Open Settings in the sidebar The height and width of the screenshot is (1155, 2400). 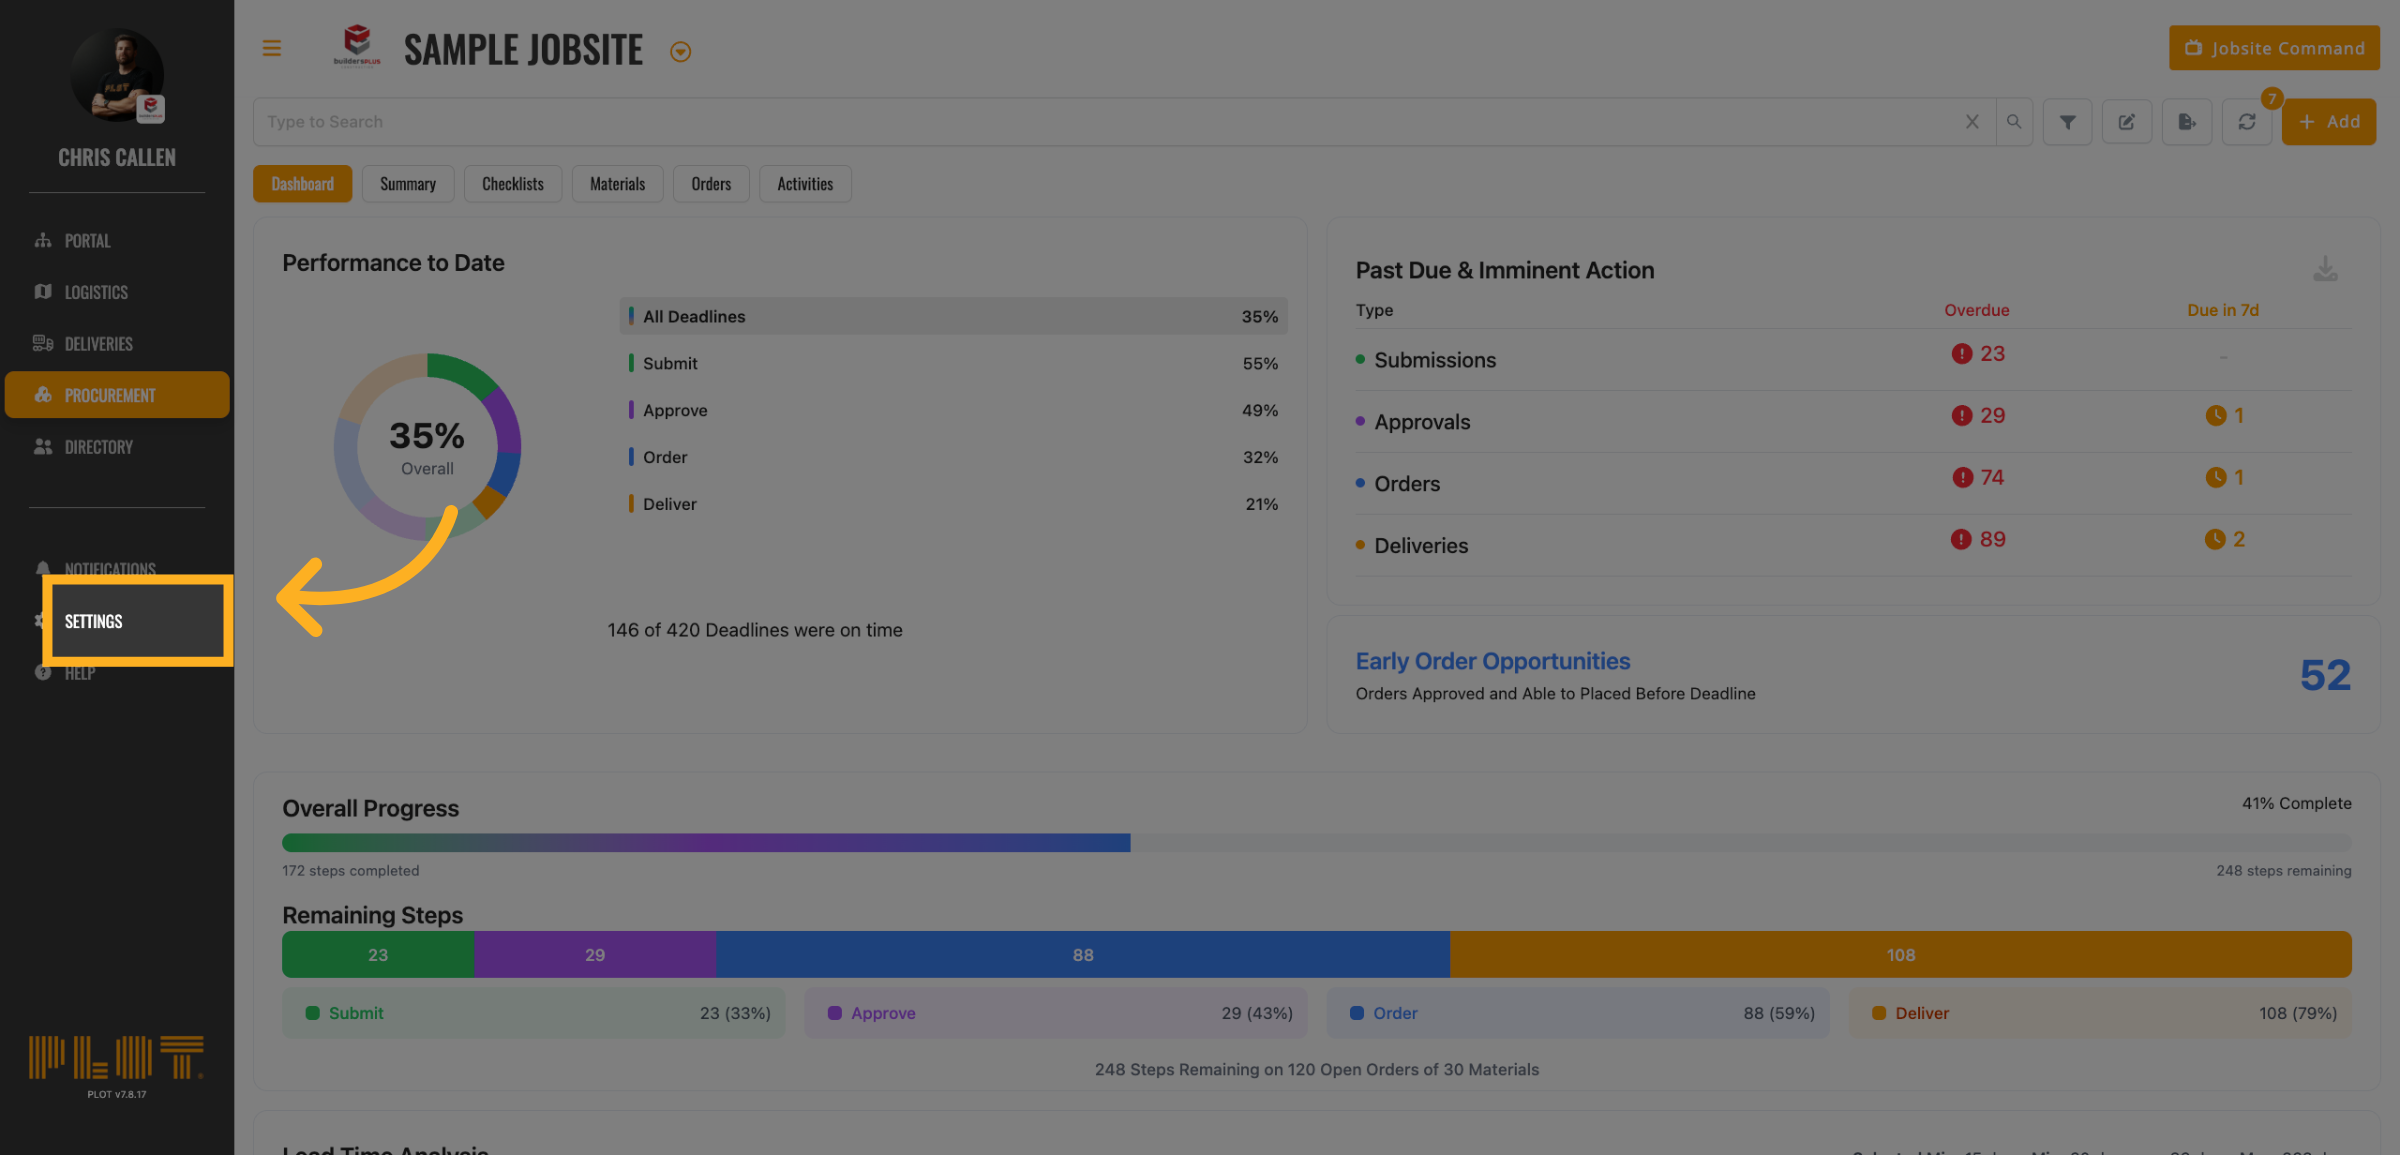94,621
